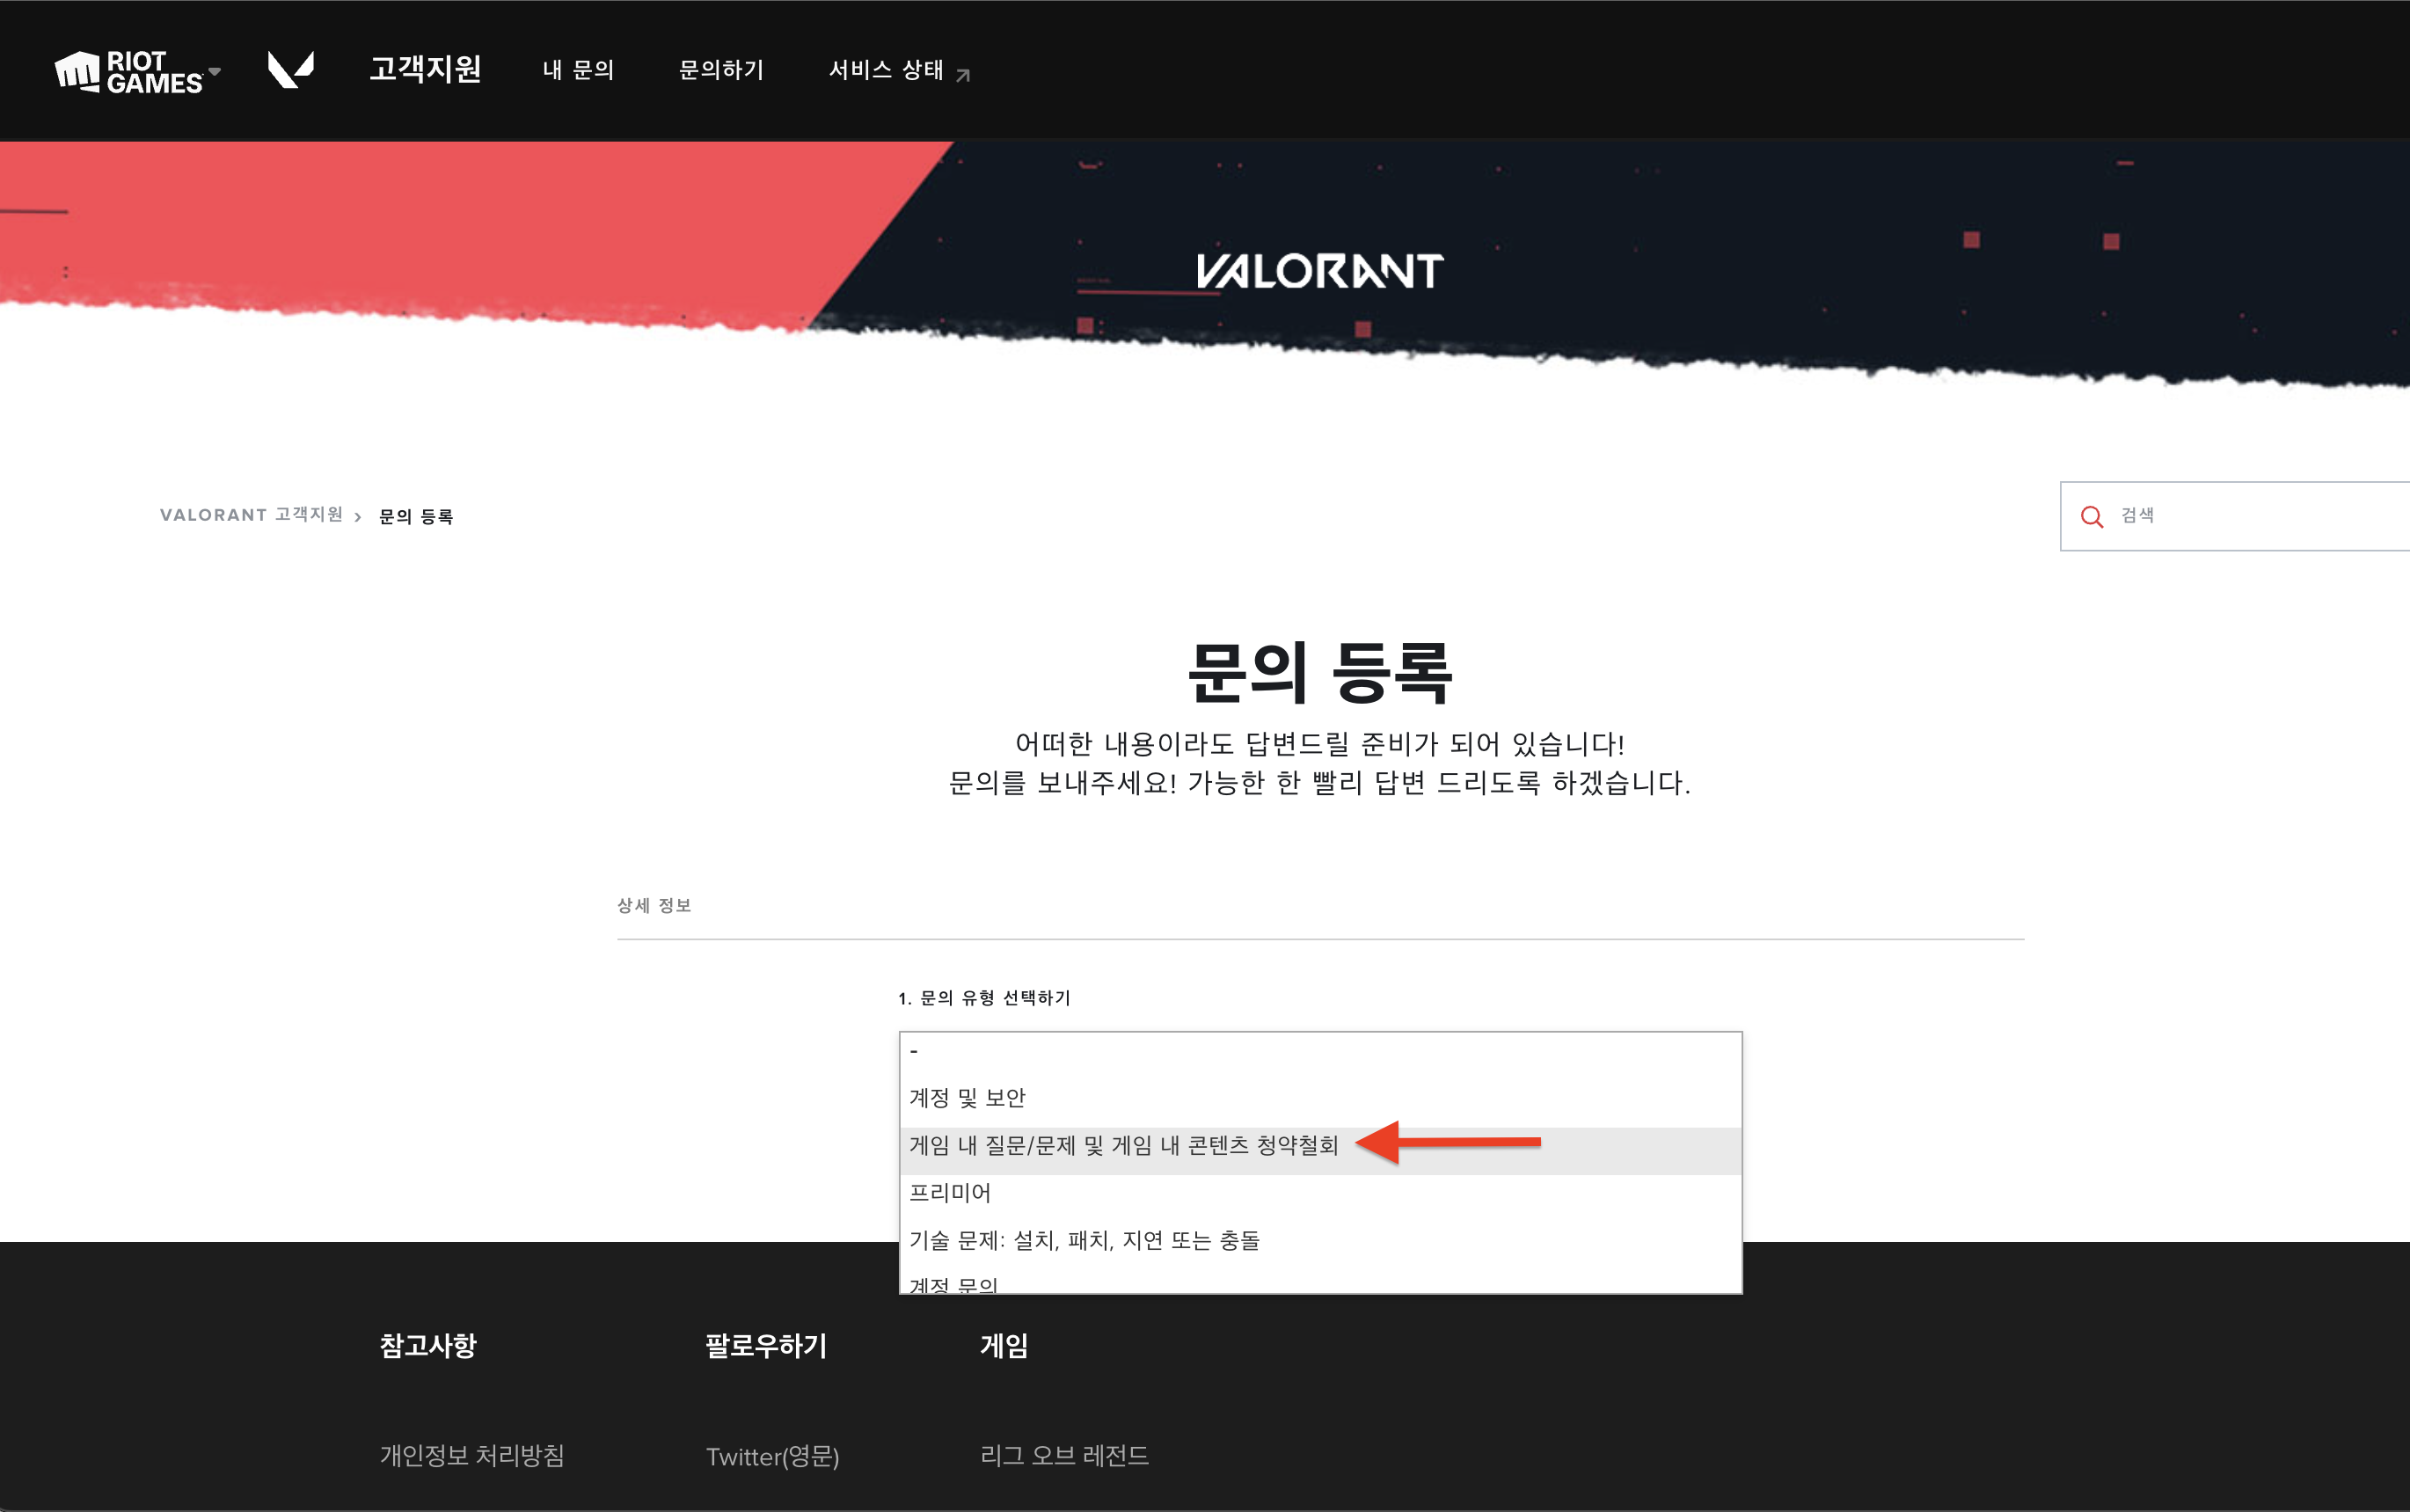Click the 문의 유형 선택하기 field label
Viewport: 2410px width, 1512px height.
[x=984, y=998]
